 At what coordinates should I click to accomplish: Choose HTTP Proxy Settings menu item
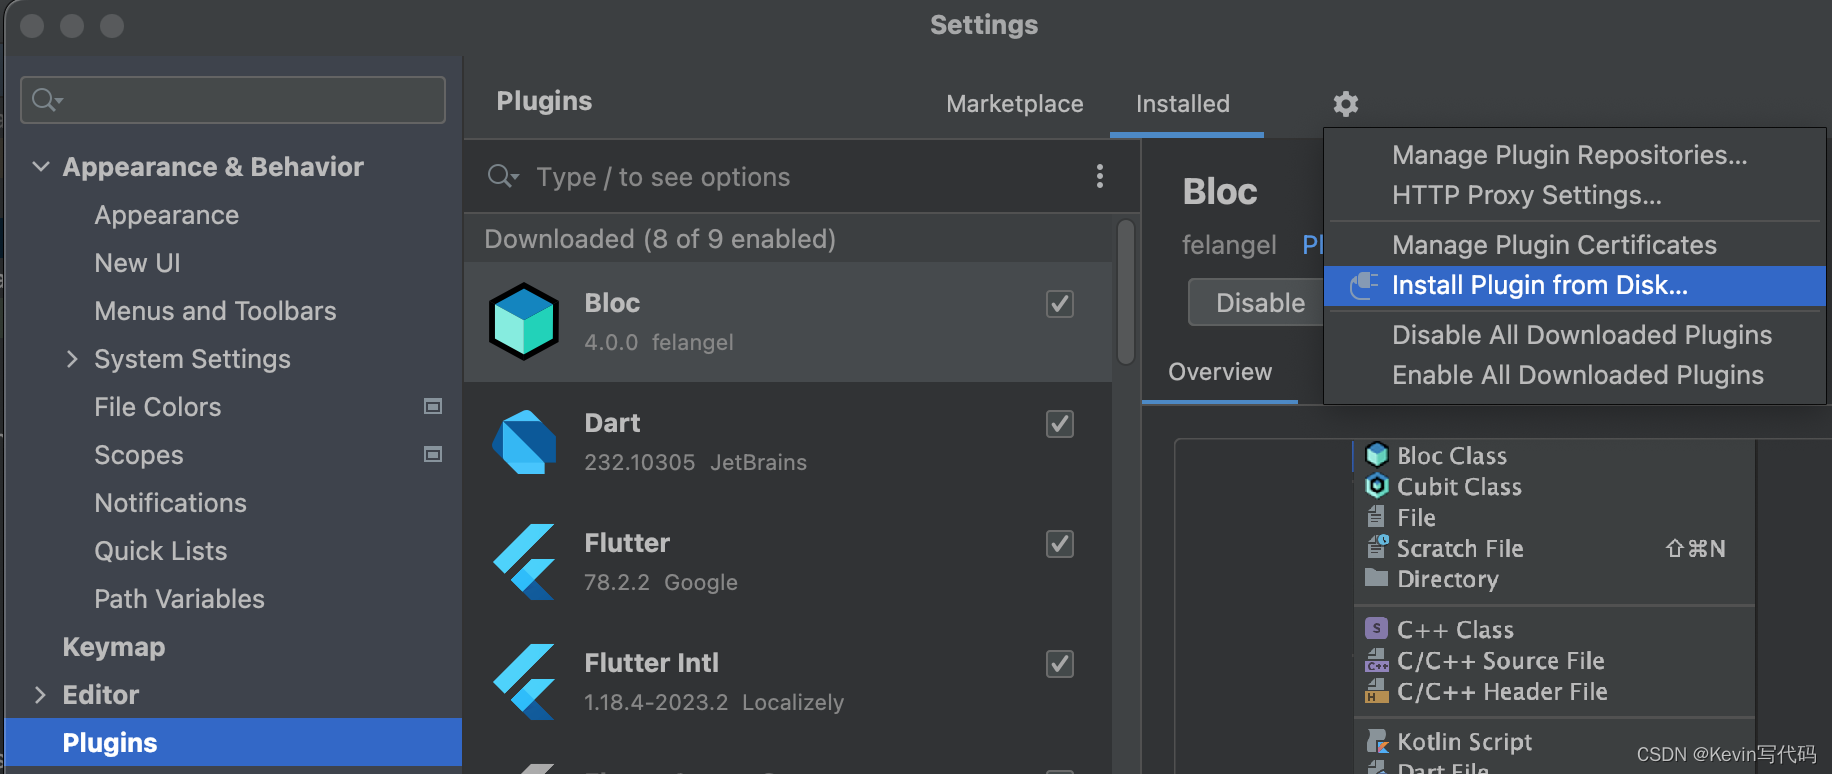(x=1574, y=195)
